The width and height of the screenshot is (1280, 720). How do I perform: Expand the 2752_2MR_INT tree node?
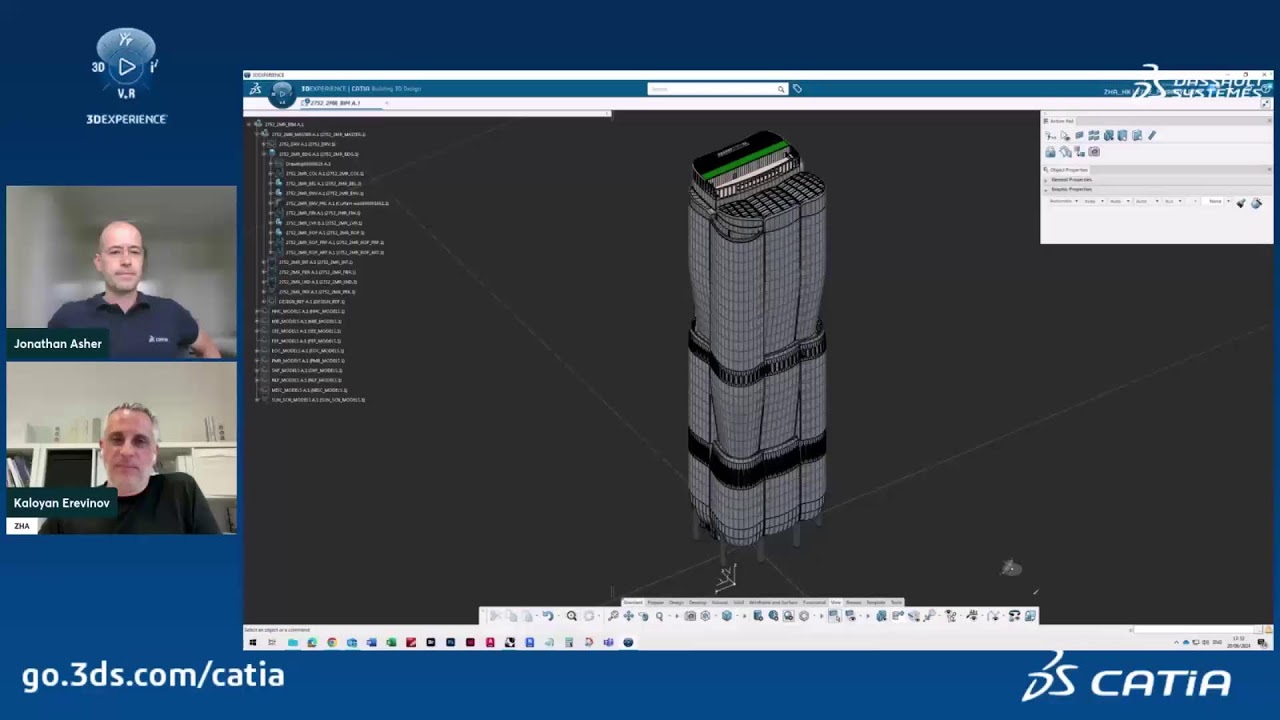coord(264,262)
